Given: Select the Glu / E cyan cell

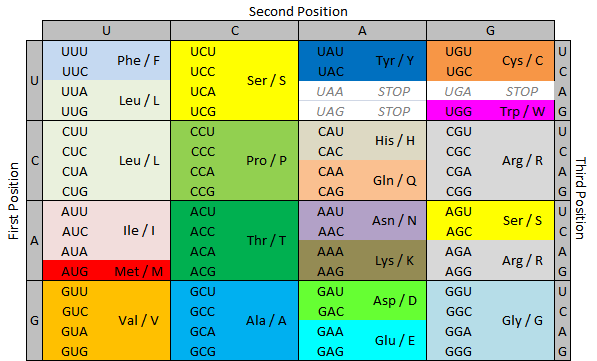Looking at the screenshot, I should (362, 340).
